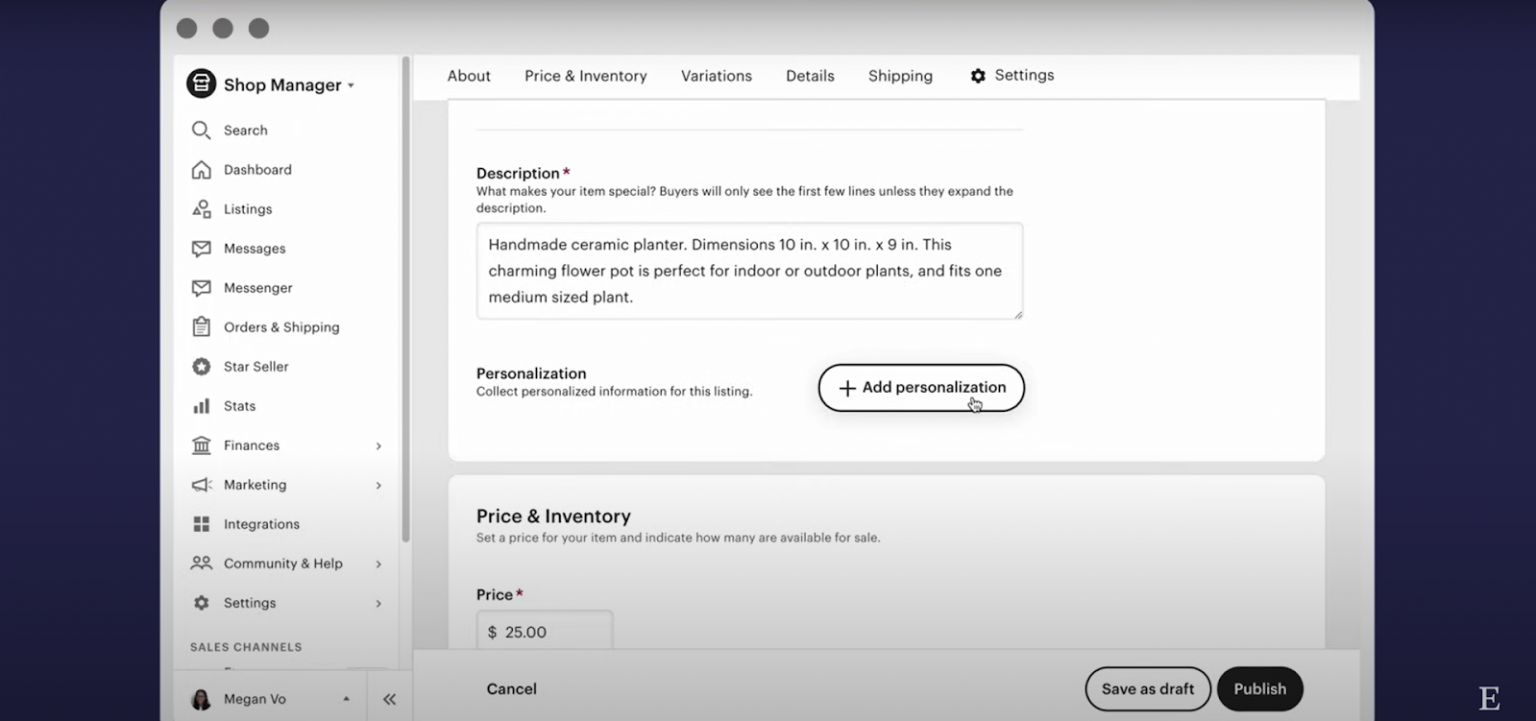Click Add personalization button

(x=921, y=388)
